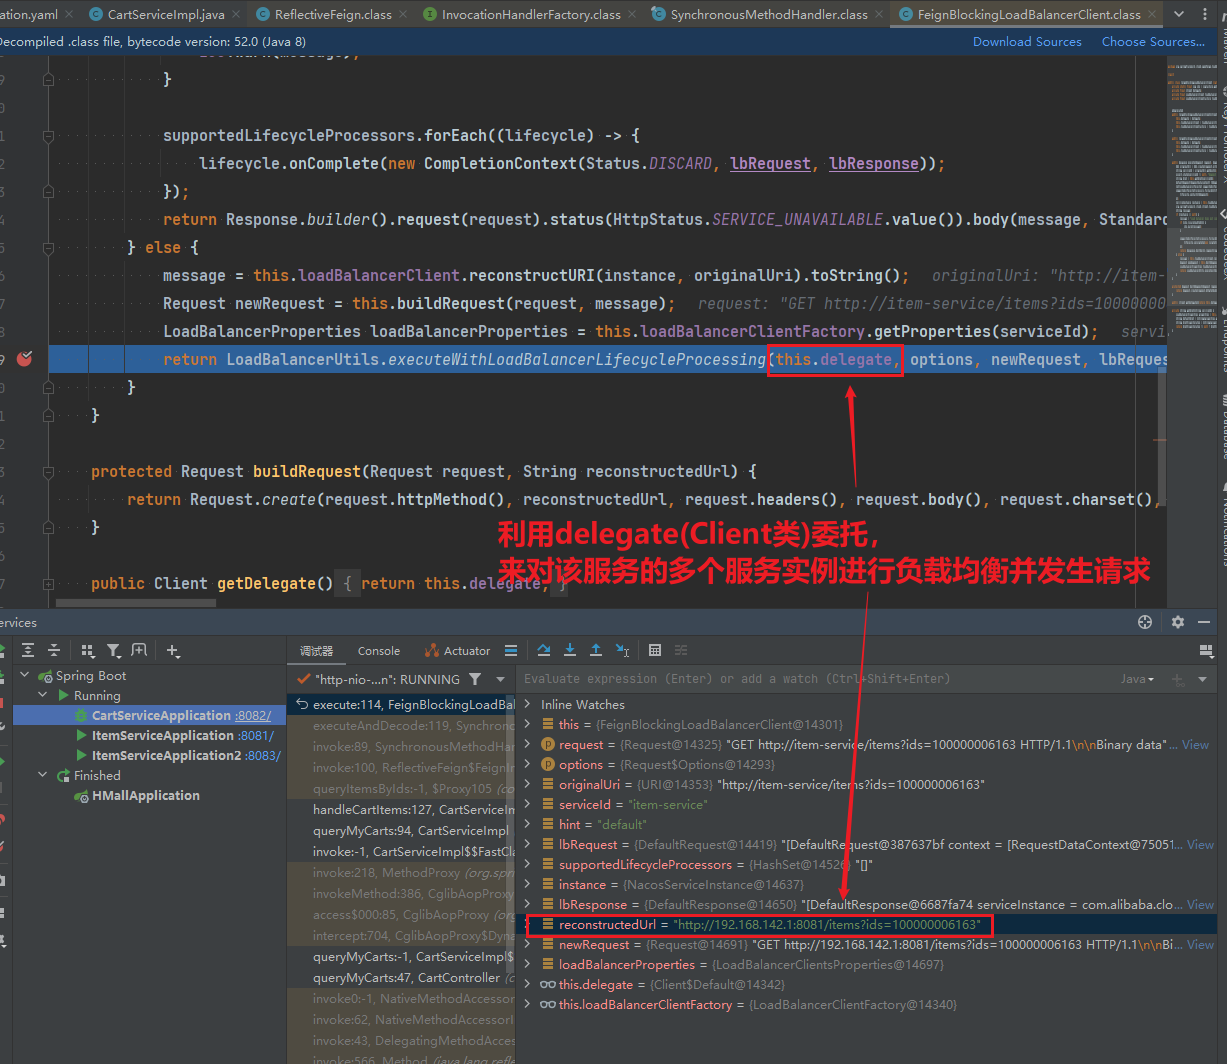Open the SynchronousMethodHandler.class editor tab

tap(768, 15)
